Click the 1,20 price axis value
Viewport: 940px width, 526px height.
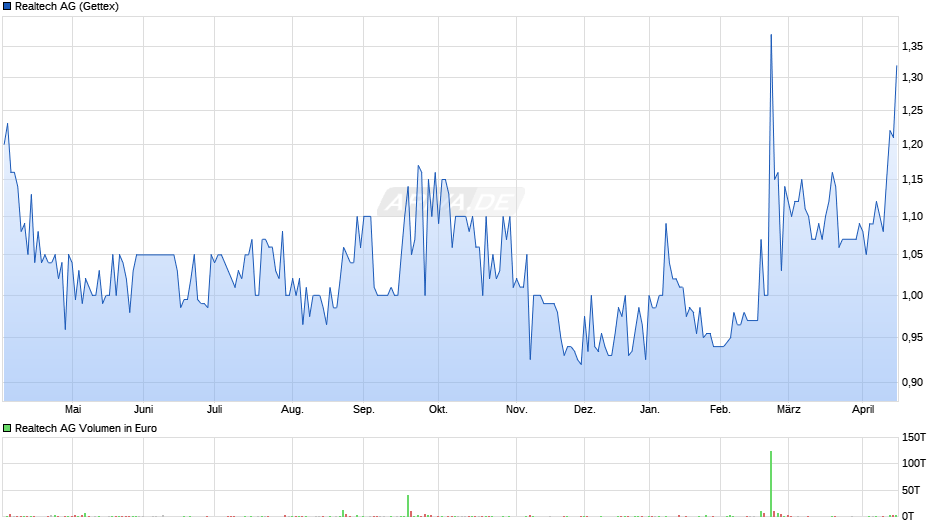[912, 144]
